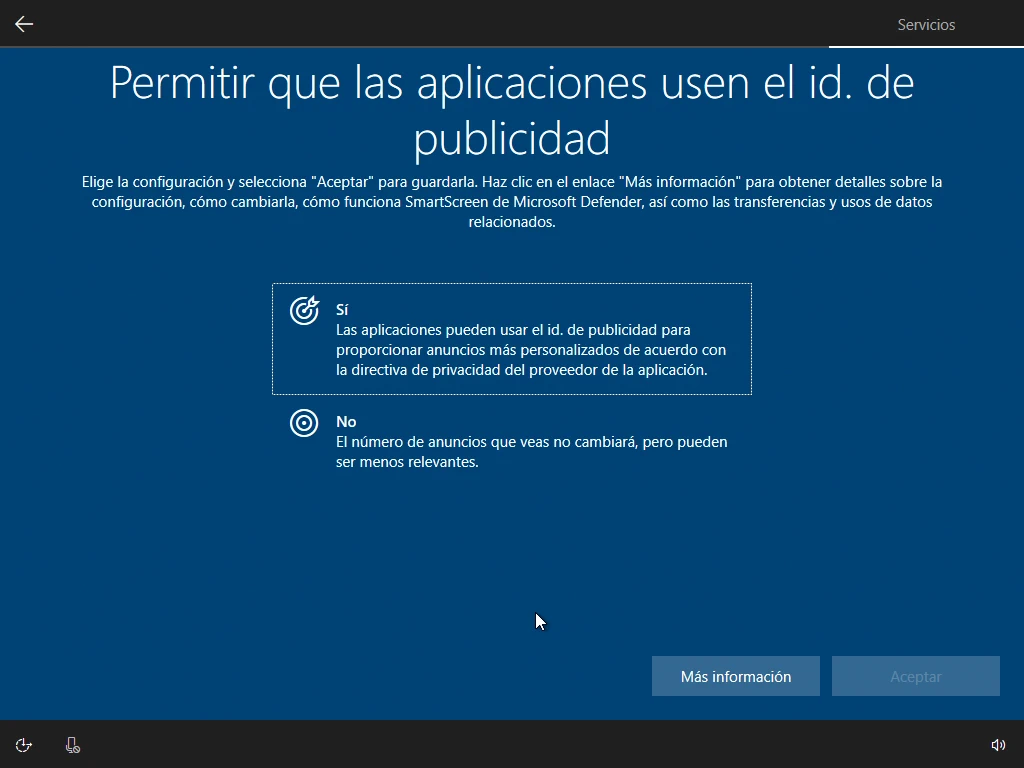
Task: Click text about less relevant ads
Action: coord(530,452)
